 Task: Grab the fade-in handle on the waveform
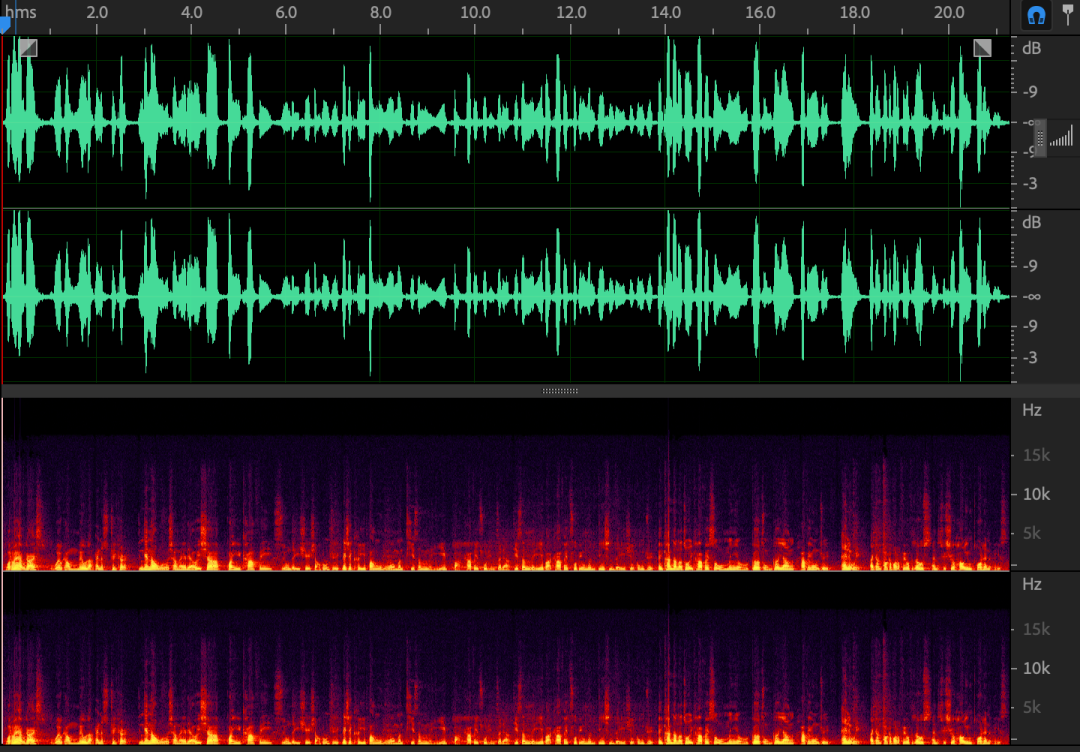point(28,48)
